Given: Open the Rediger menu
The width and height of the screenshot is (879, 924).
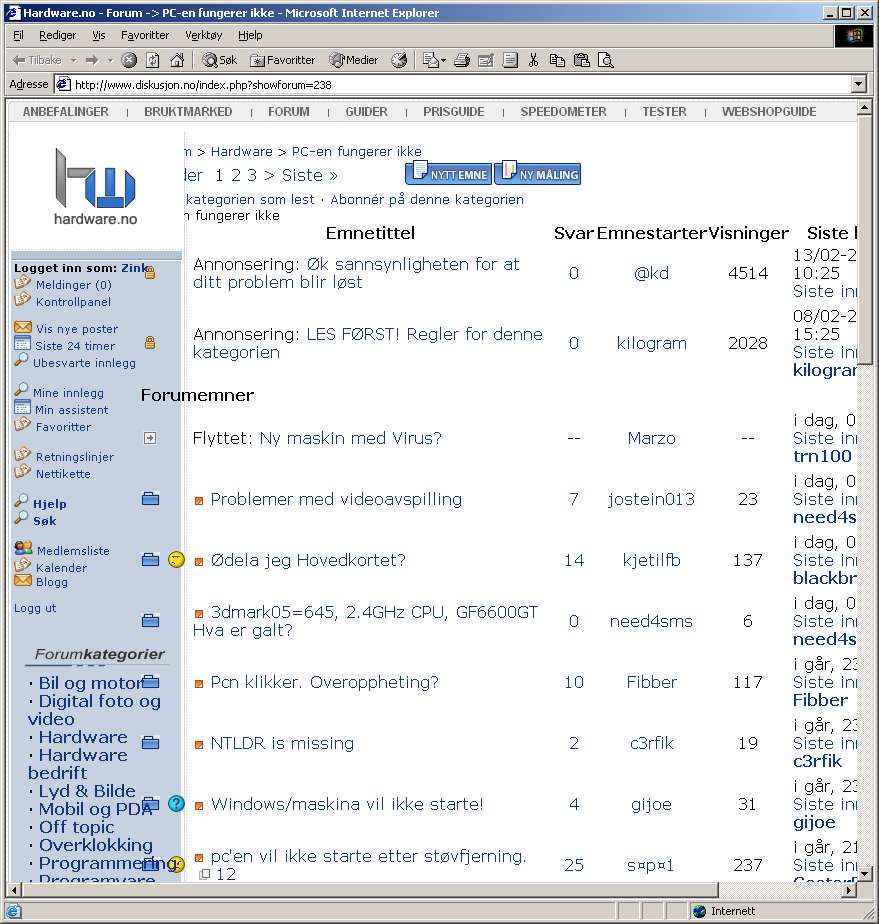Looking at the screenshot, I should tap(57, 35).
